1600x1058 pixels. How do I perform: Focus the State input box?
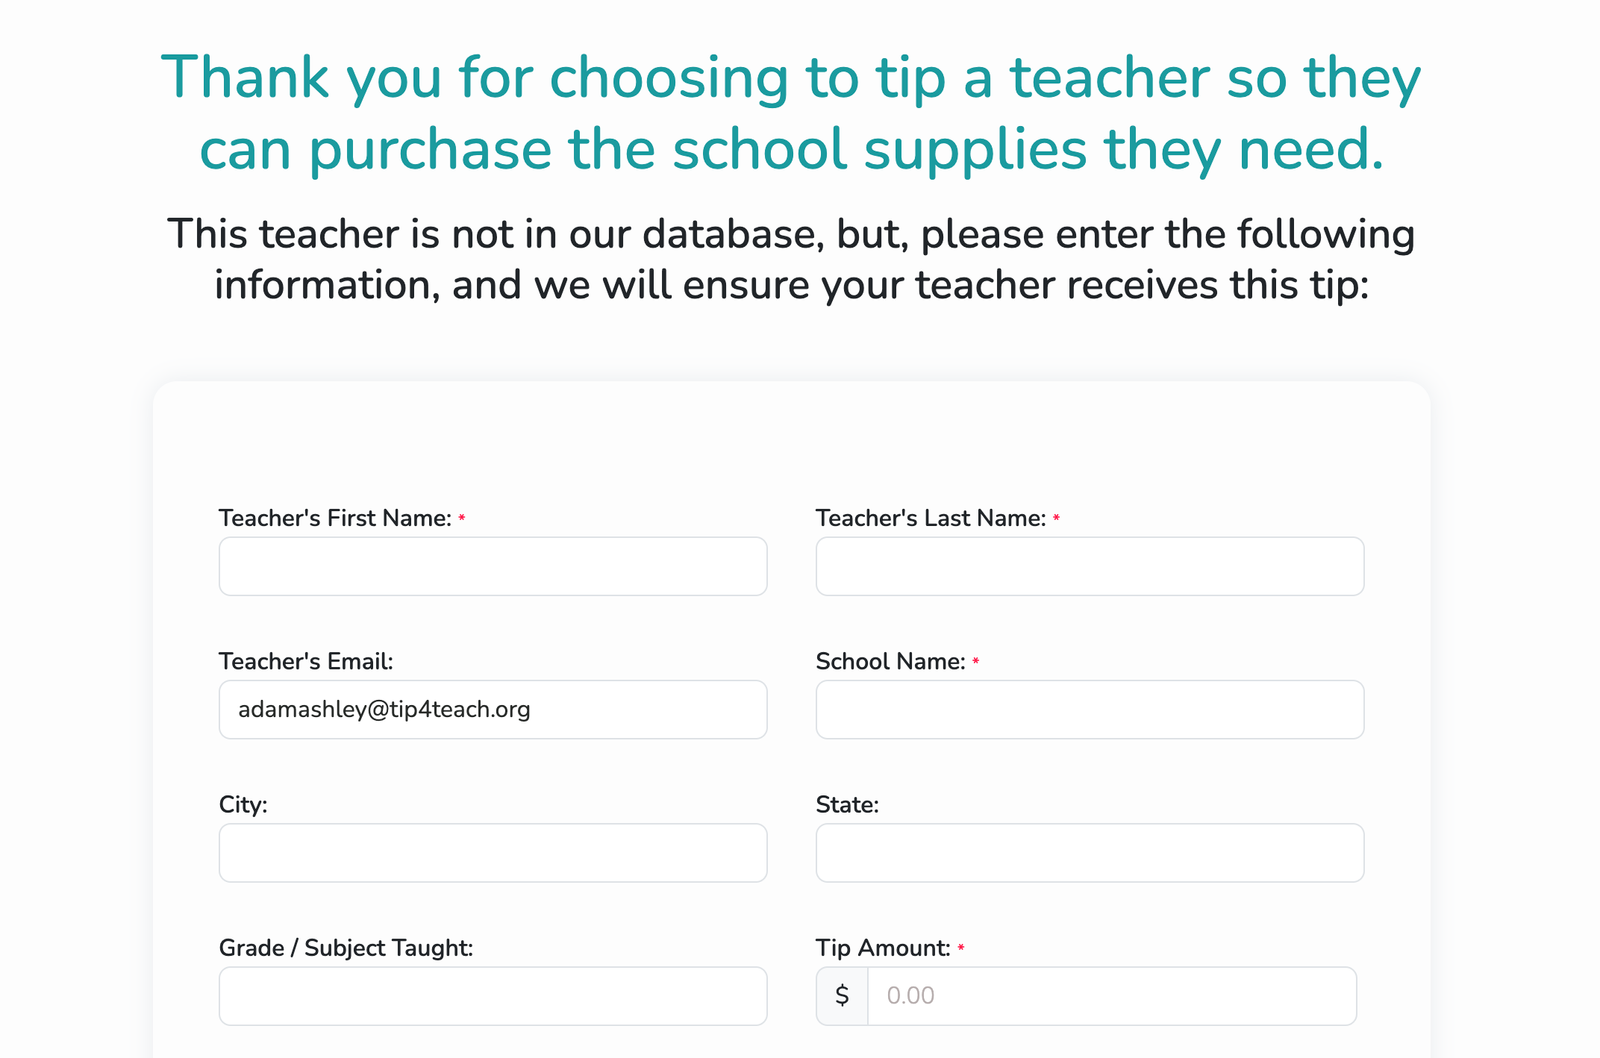[1089, 853]
